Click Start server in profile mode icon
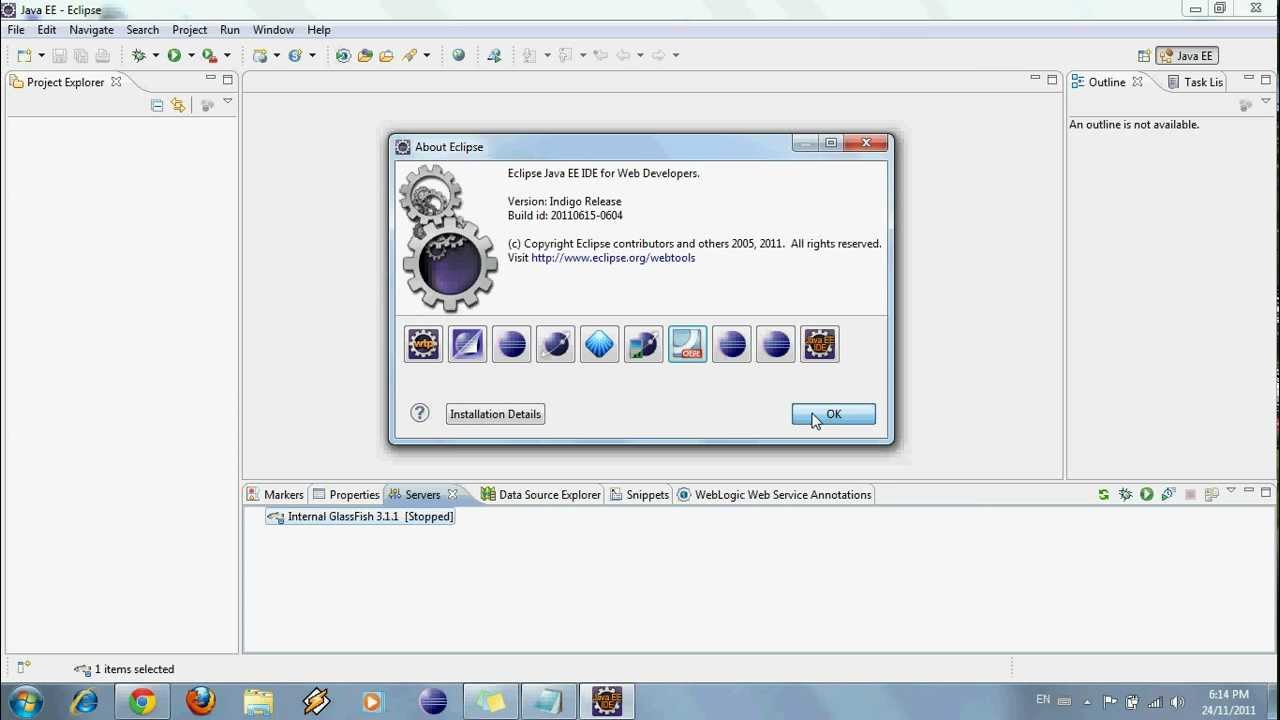This screenshot has height=720, width=1280. [x=1168, y=495]
